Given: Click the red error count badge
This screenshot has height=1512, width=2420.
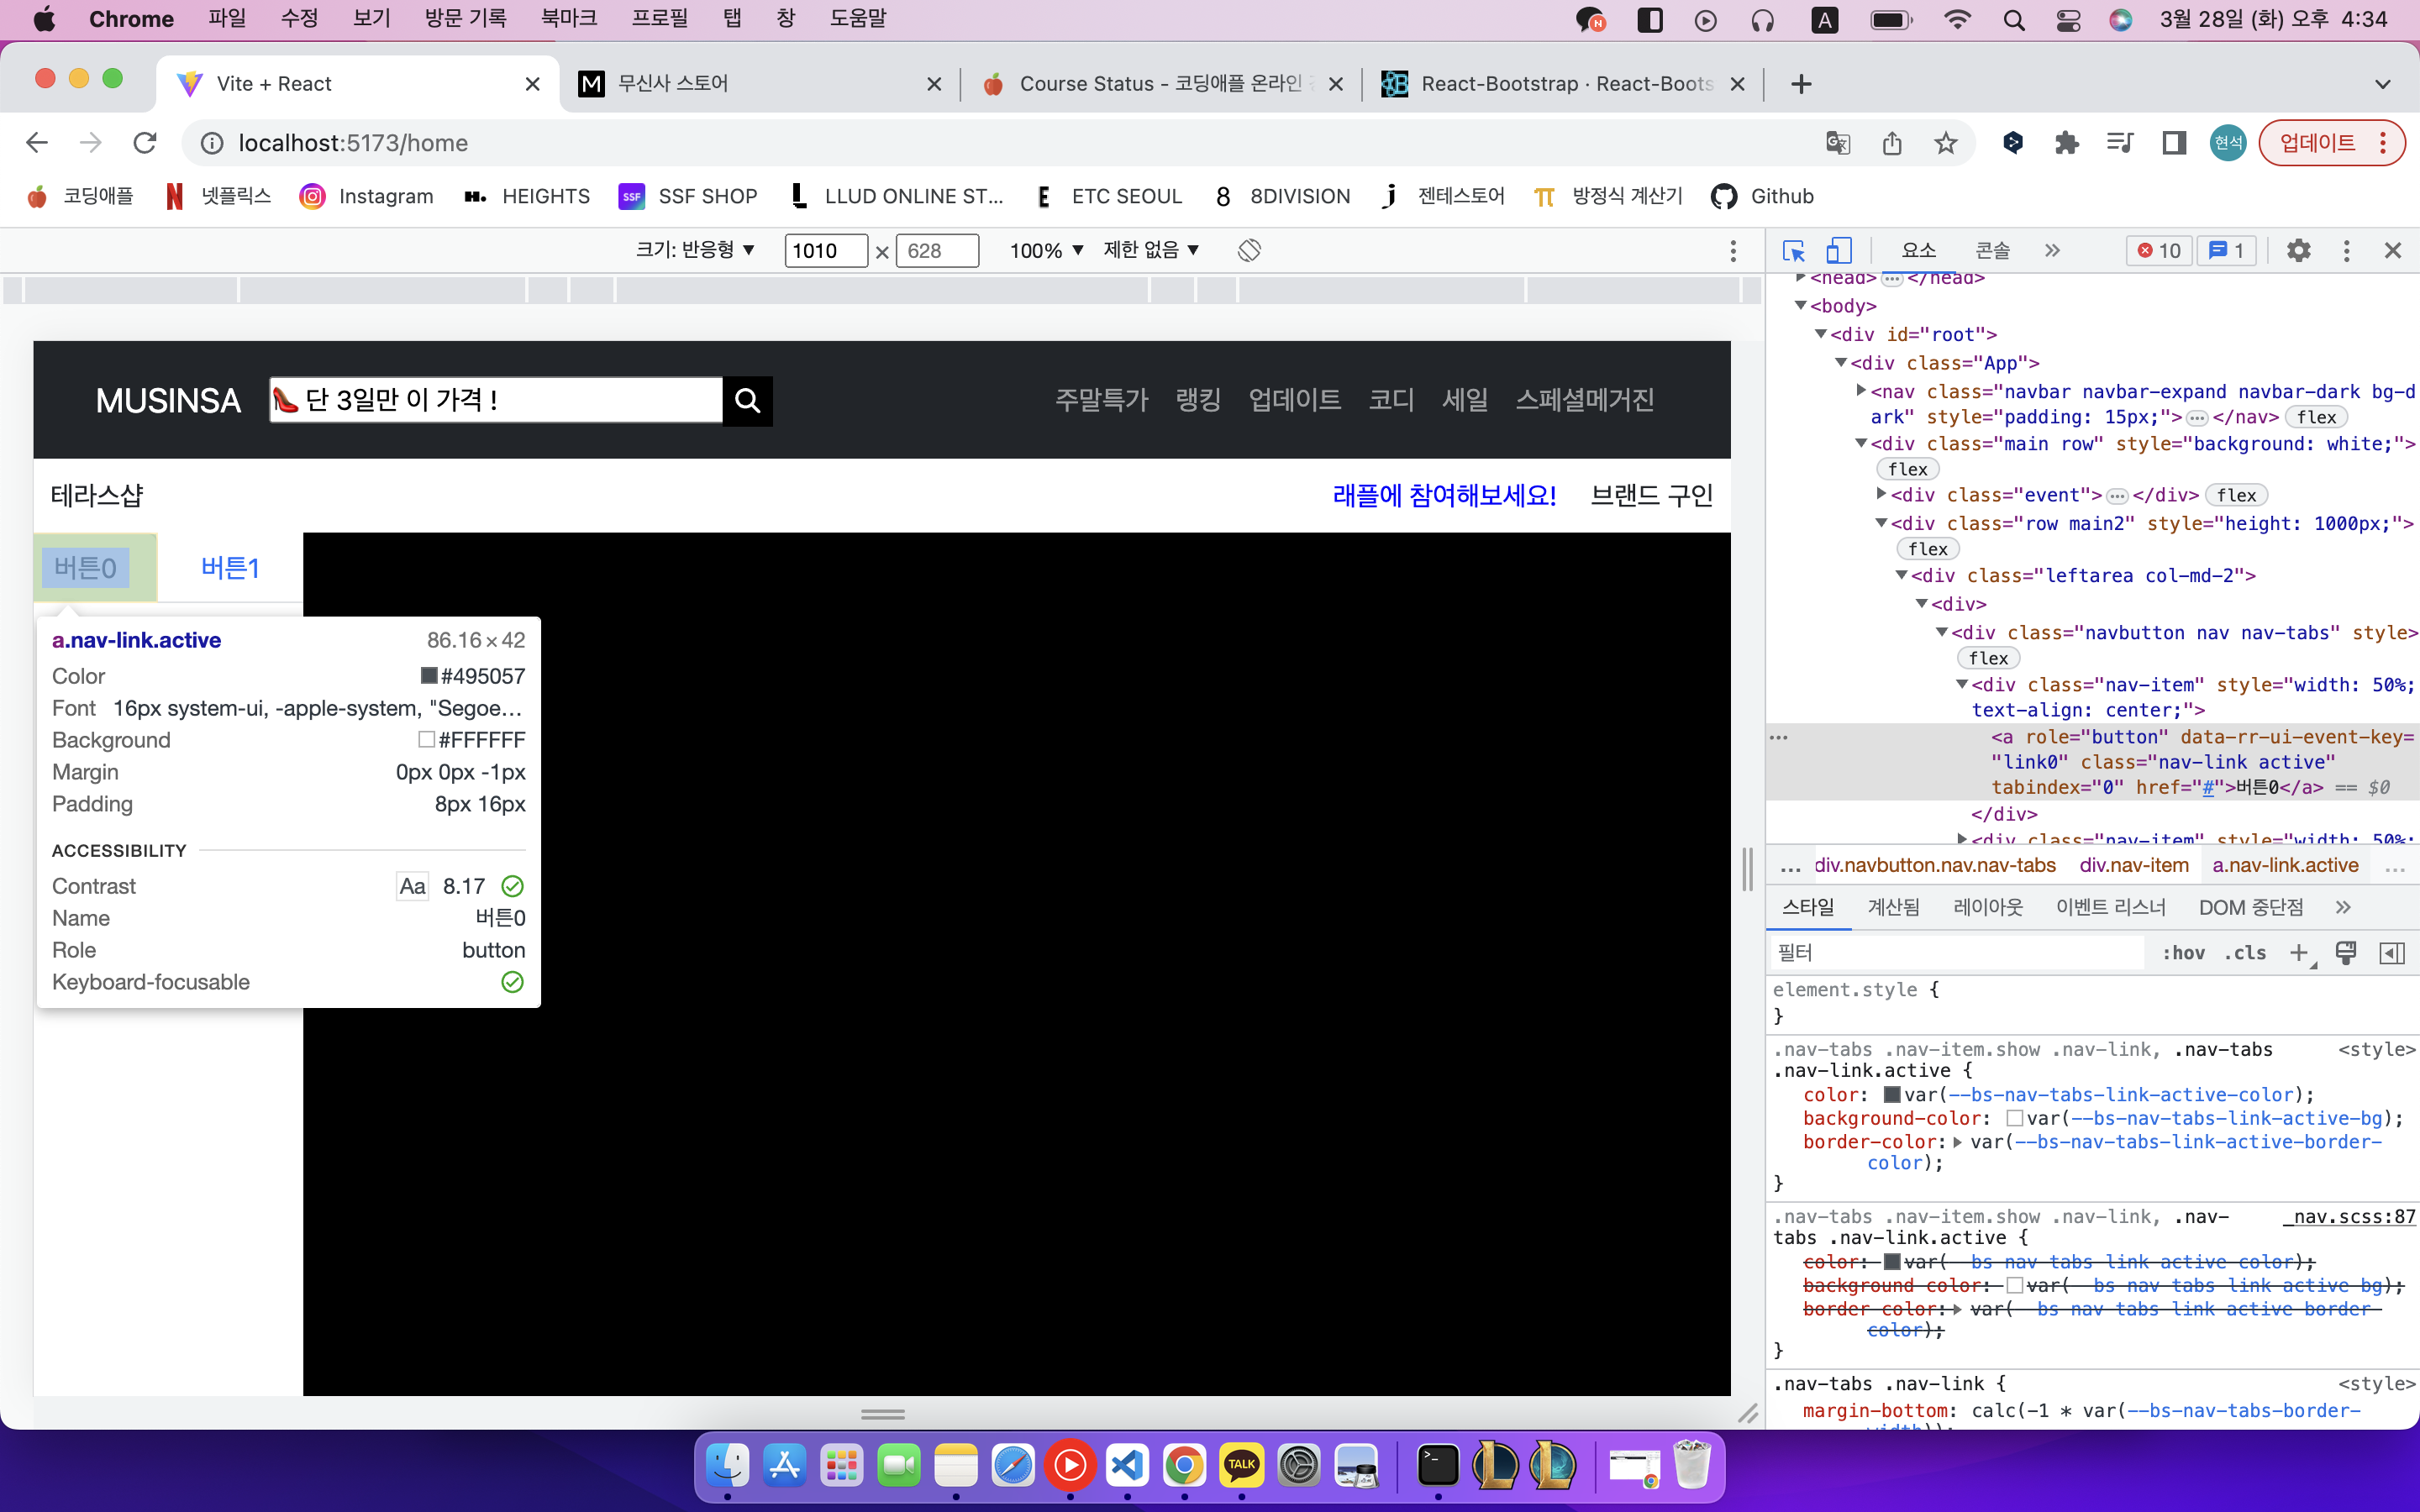Looking at the screenshot, I should coord(2159,251).
